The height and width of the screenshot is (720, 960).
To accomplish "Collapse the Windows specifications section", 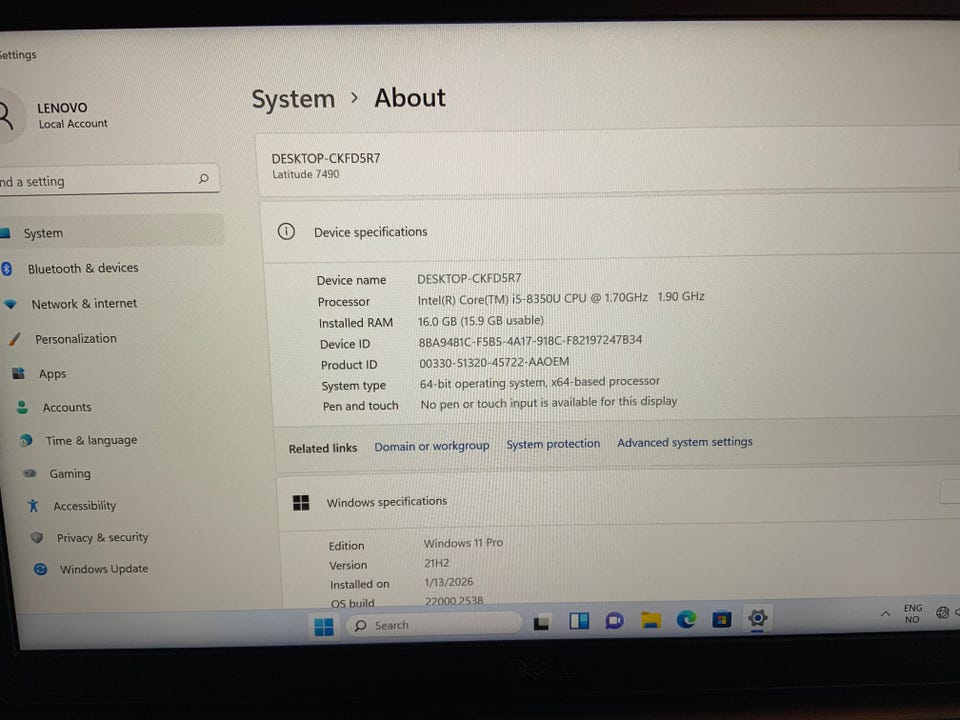I will [x=618, y=499].
